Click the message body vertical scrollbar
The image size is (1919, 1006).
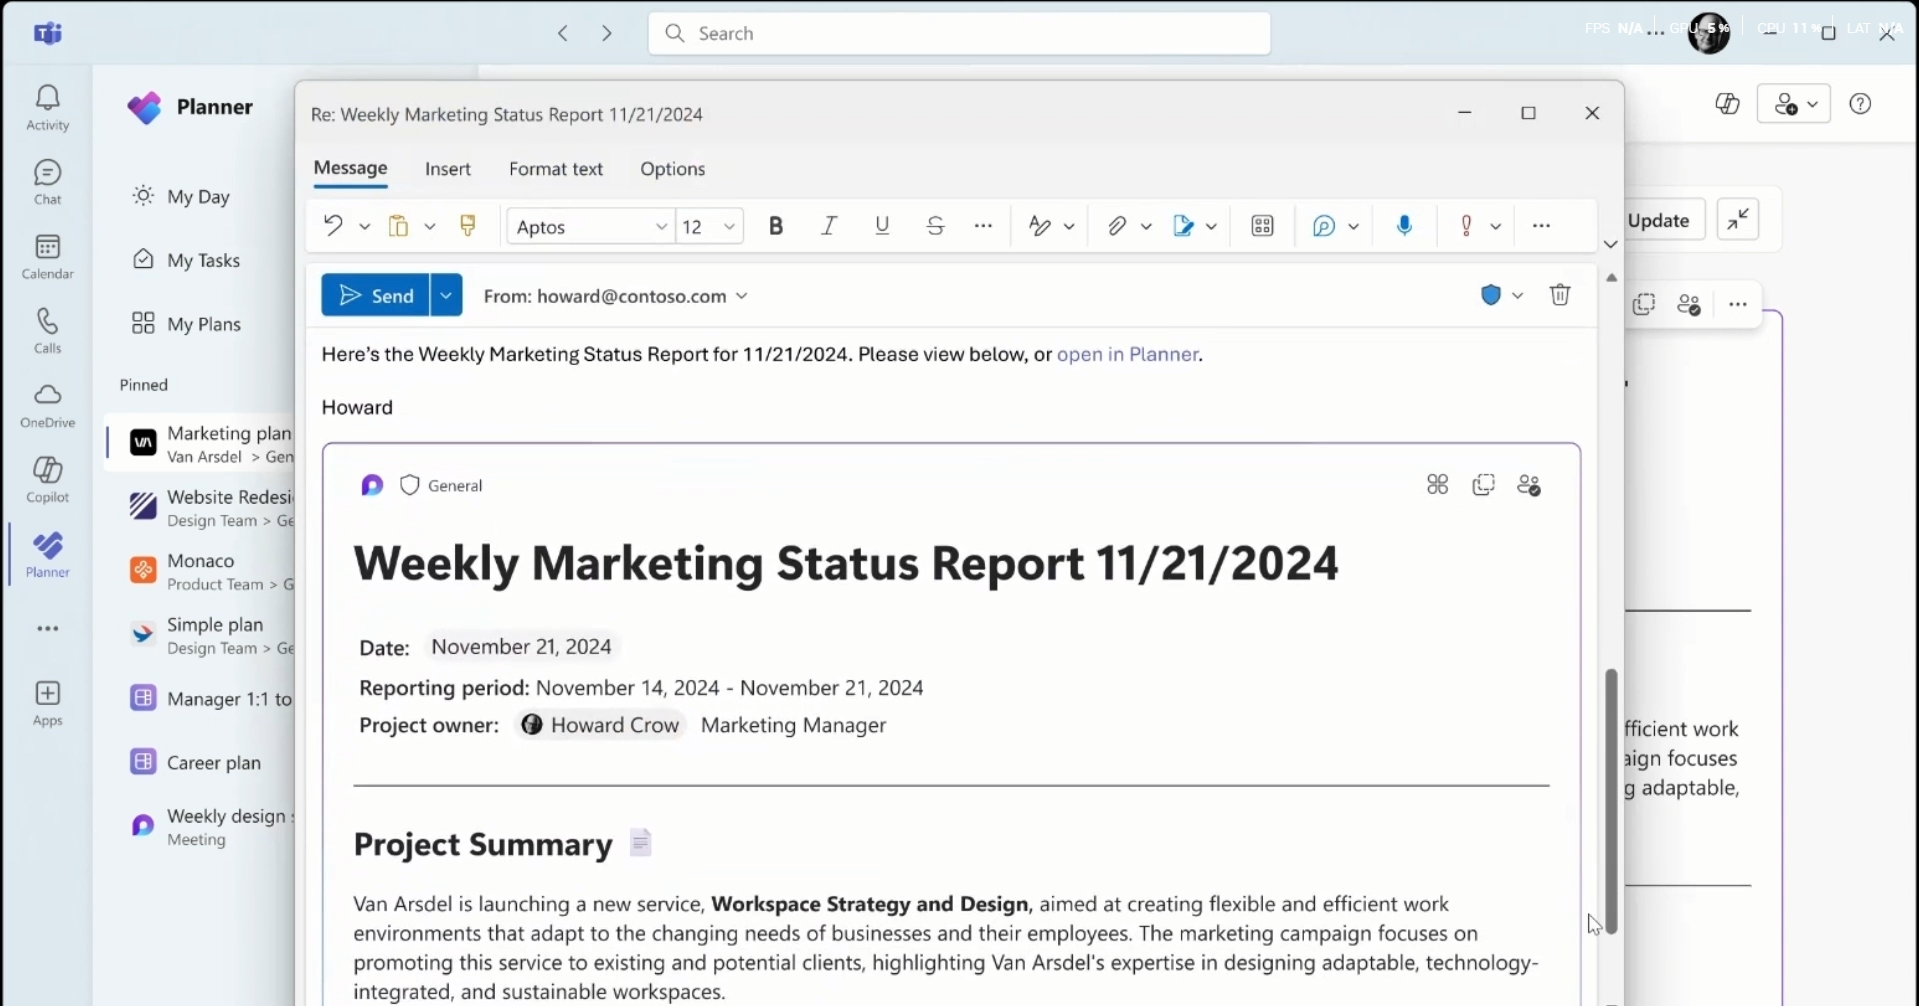point(1611,800)
